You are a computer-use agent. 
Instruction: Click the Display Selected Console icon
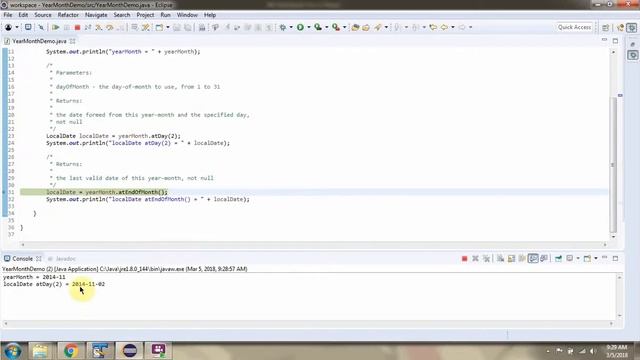tap(569, 258)
